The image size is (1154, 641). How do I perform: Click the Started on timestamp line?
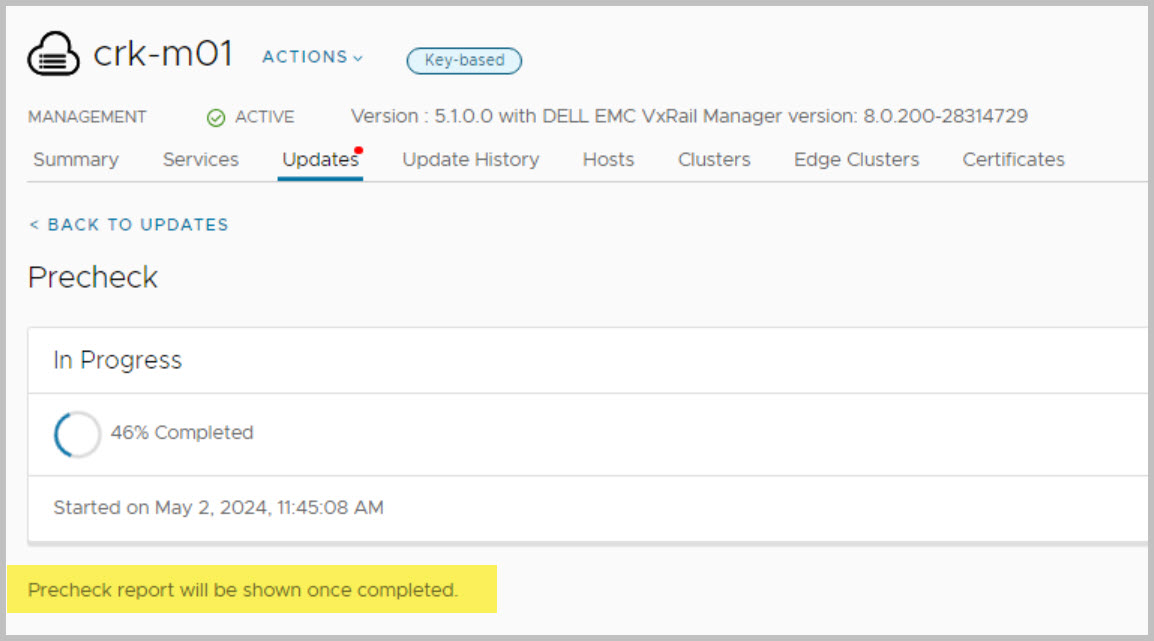[x=218, y=508]
